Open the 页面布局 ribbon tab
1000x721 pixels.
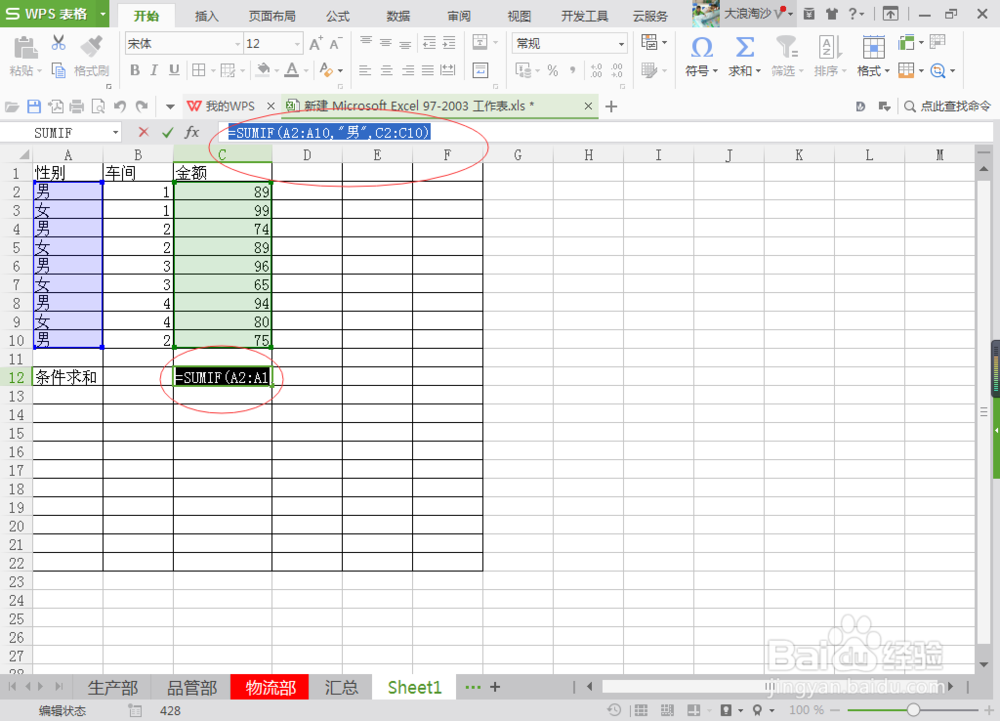pos(272,16)
